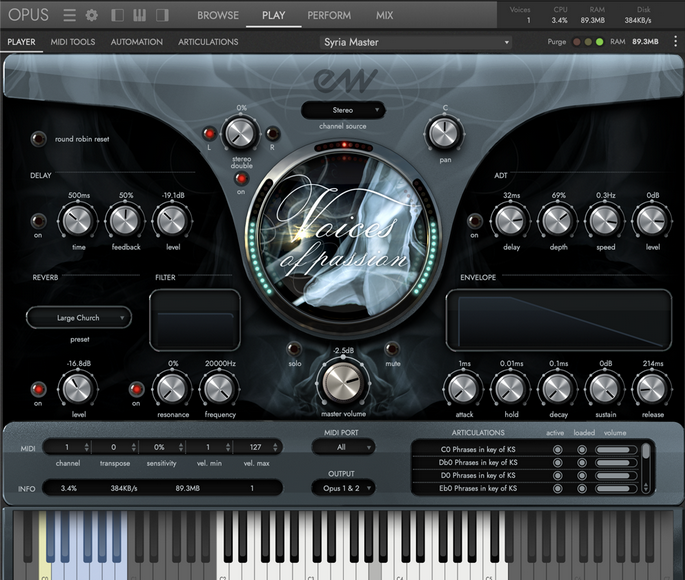
Task: Click the ADT delay knob
Action: pyautogui.click(x=511, y=221)
